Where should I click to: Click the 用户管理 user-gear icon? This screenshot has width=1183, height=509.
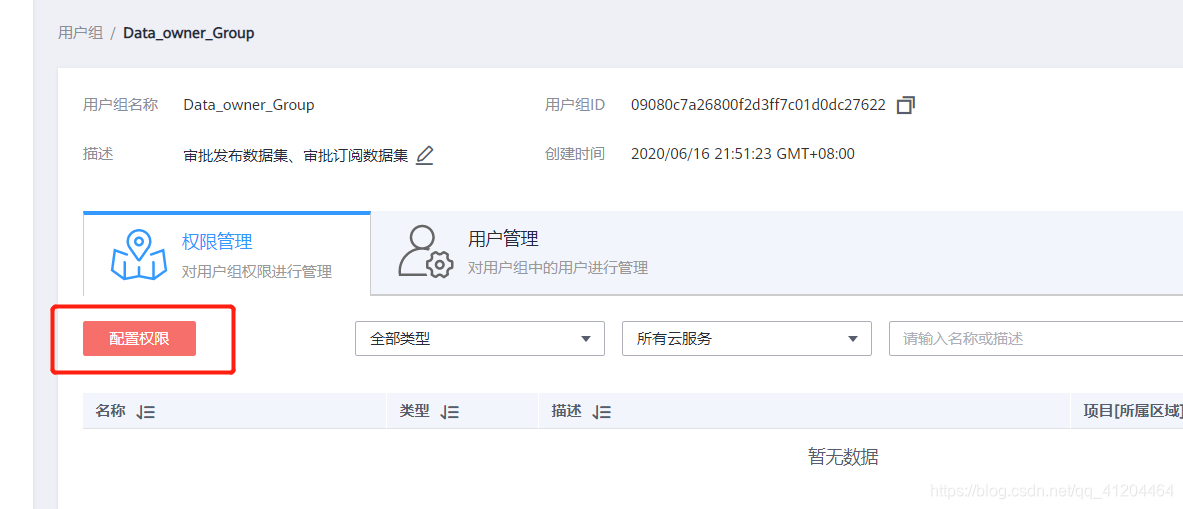point(426,253)
